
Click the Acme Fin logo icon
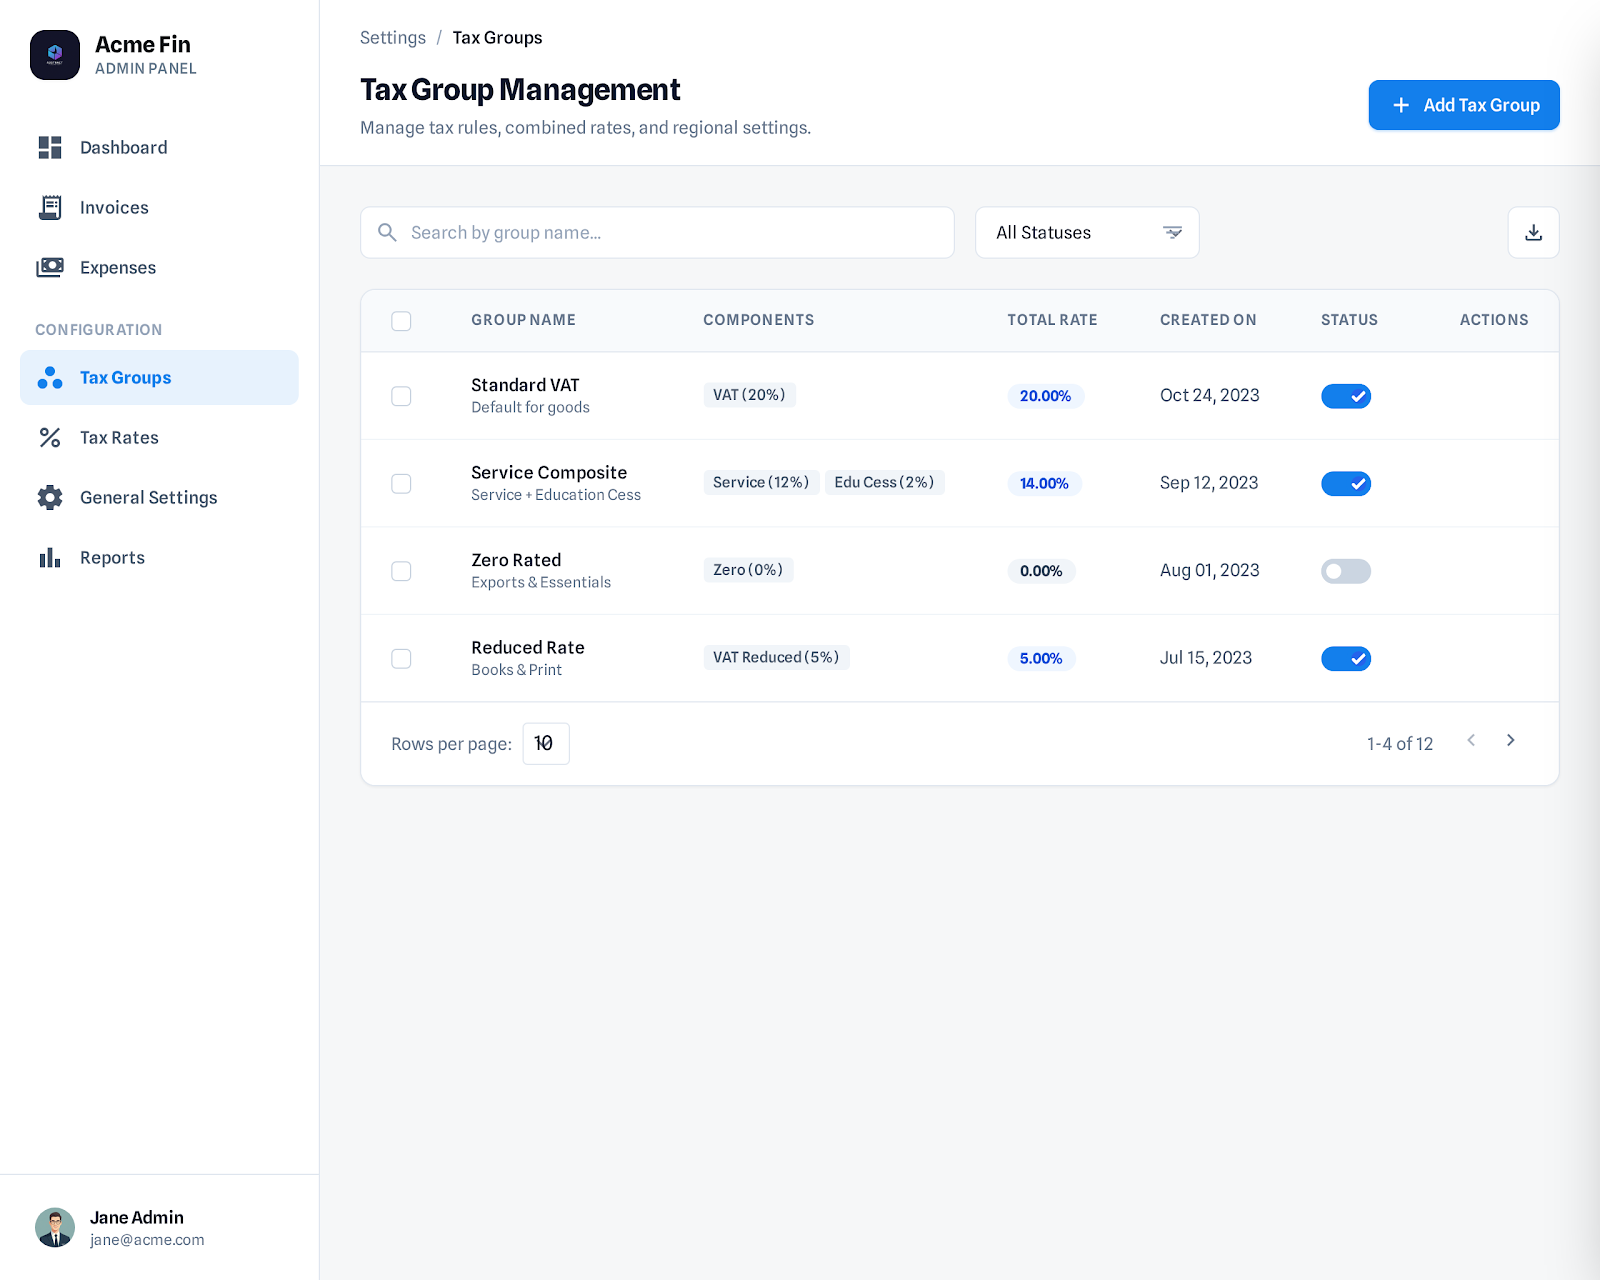tap(55, 55)
